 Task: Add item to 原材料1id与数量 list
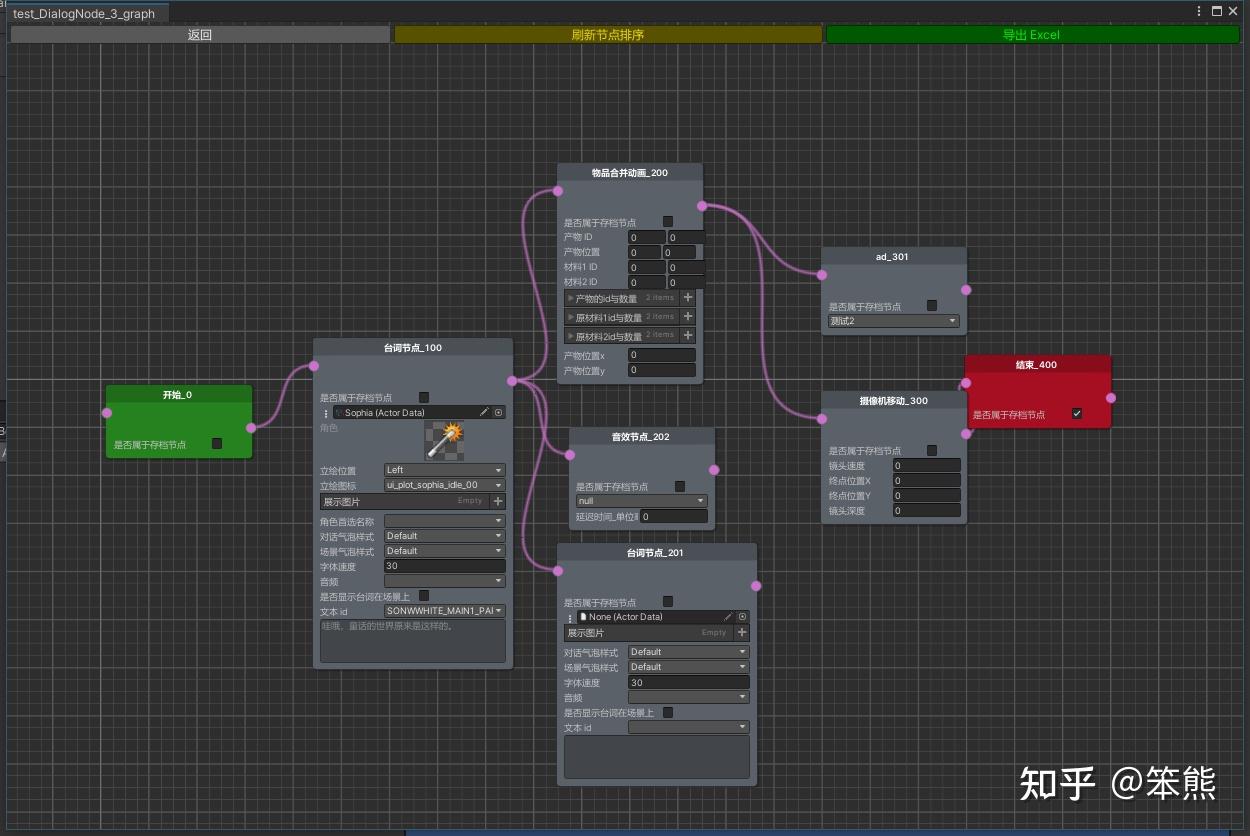[688, 316]
